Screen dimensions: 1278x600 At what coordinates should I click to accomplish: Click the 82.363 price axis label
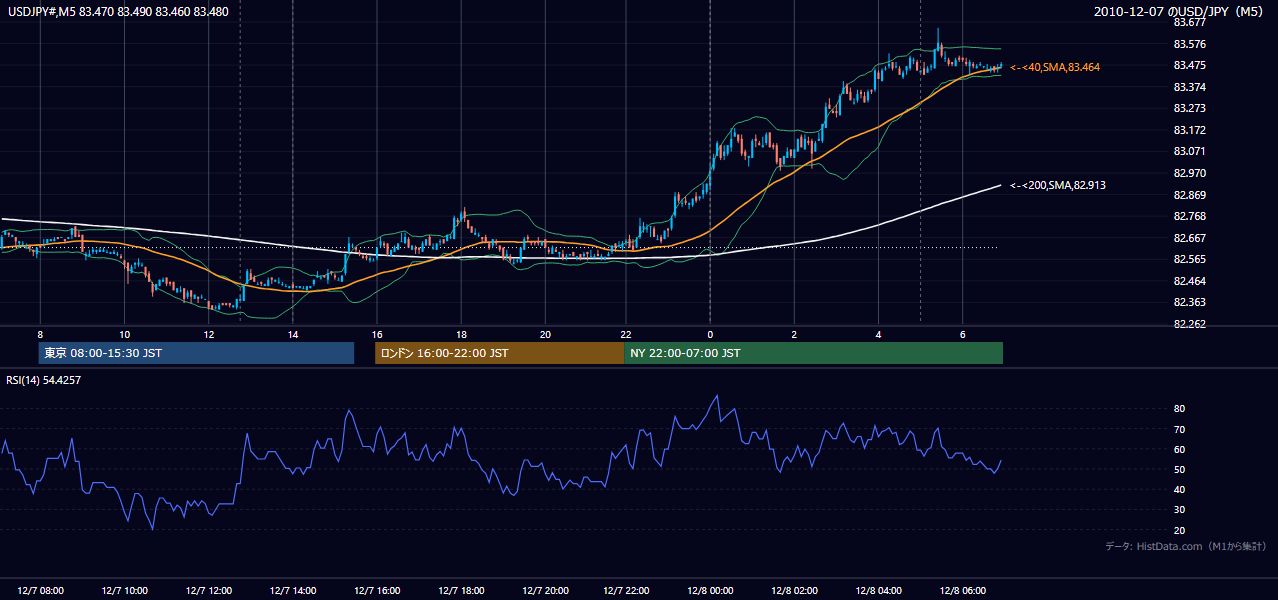pos(1189,302)
